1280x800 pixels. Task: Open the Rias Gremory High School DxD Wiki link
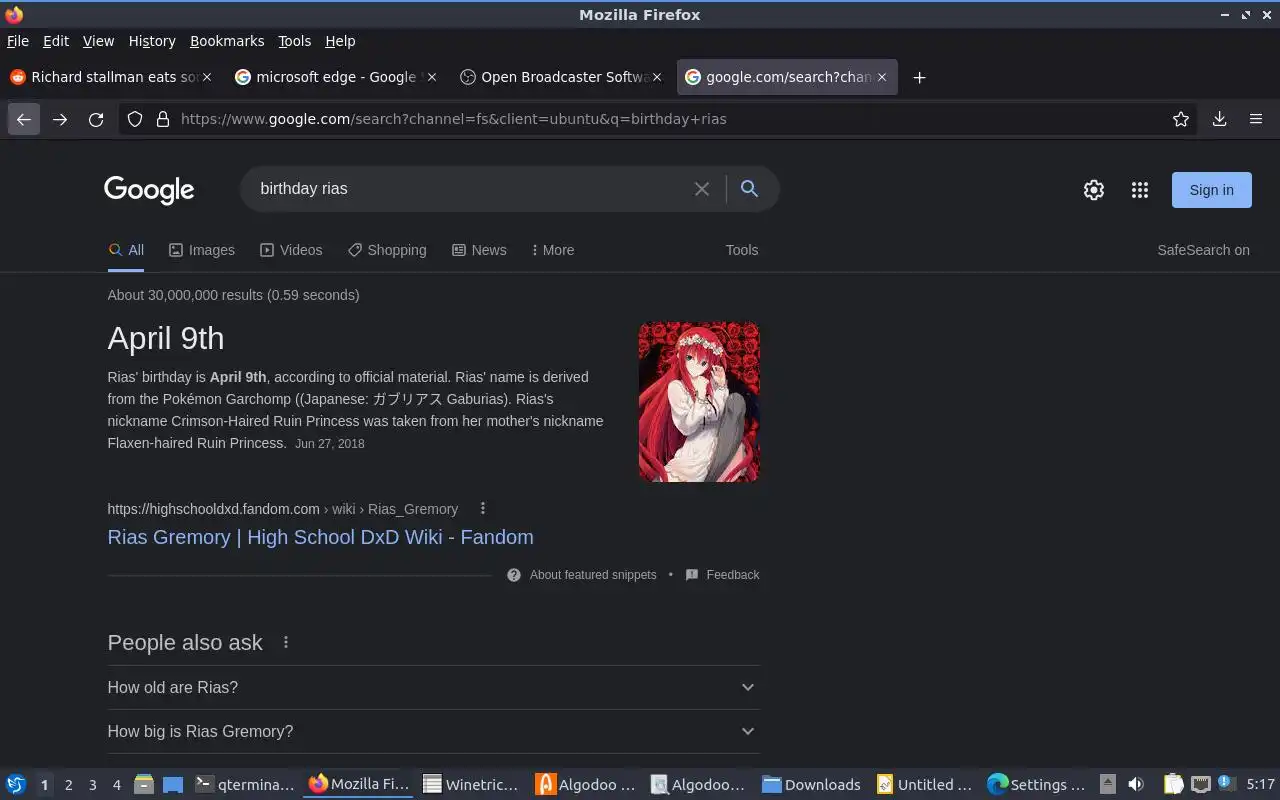[320, 537]
